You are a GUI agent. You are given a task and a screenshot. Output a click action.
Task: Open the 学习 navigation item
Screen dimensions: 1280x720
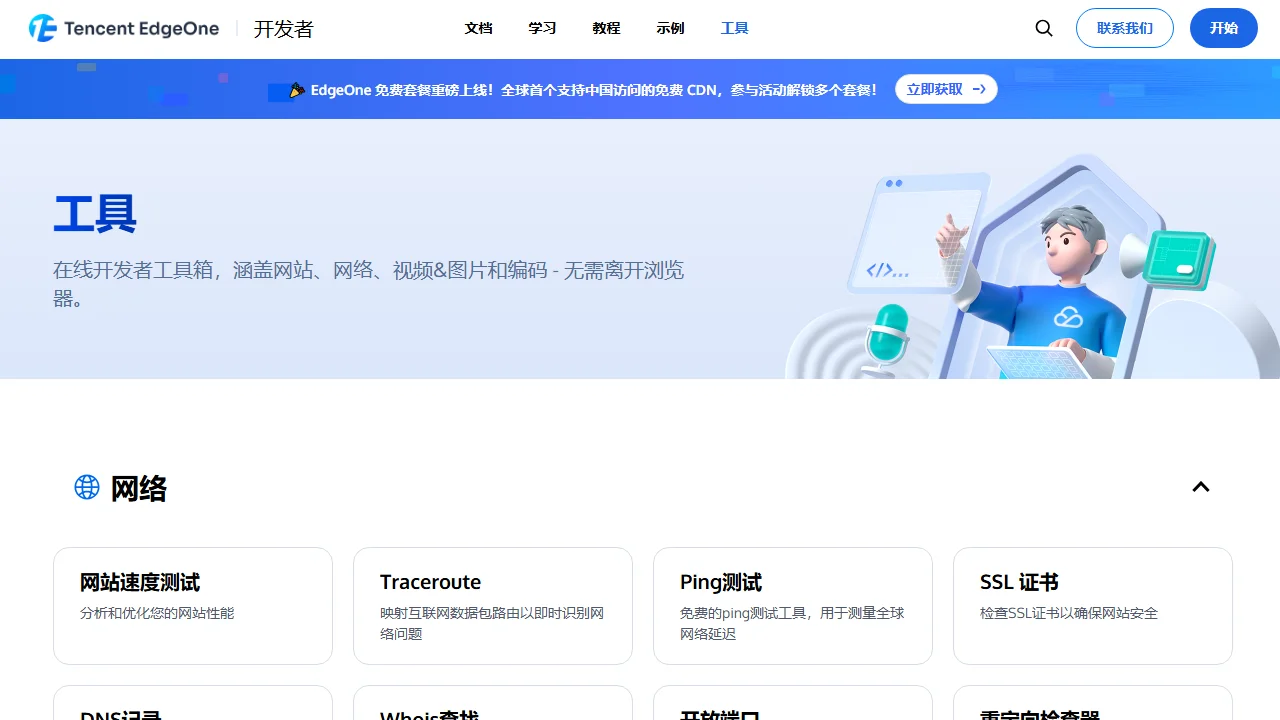pos(542,28)
